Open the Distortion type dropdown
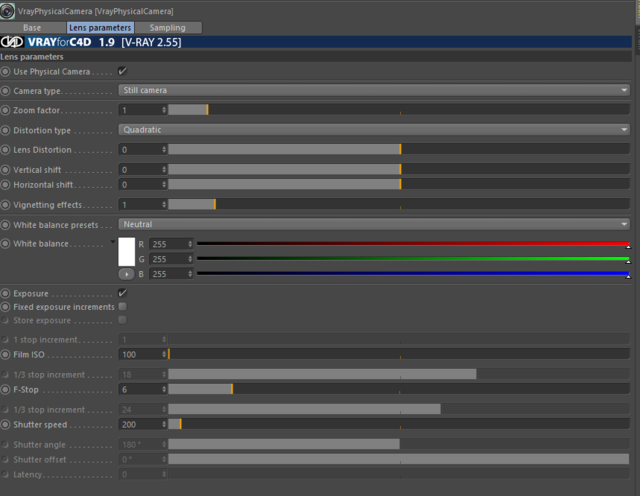 (374, 130)
